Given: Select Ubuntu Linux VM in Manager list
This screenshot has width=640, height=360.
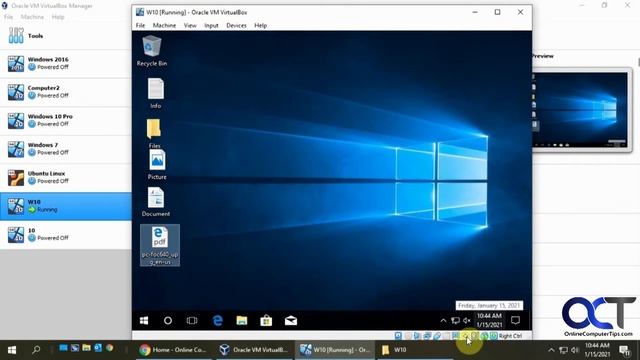Looking at the screenshot, I should (66, 178).
